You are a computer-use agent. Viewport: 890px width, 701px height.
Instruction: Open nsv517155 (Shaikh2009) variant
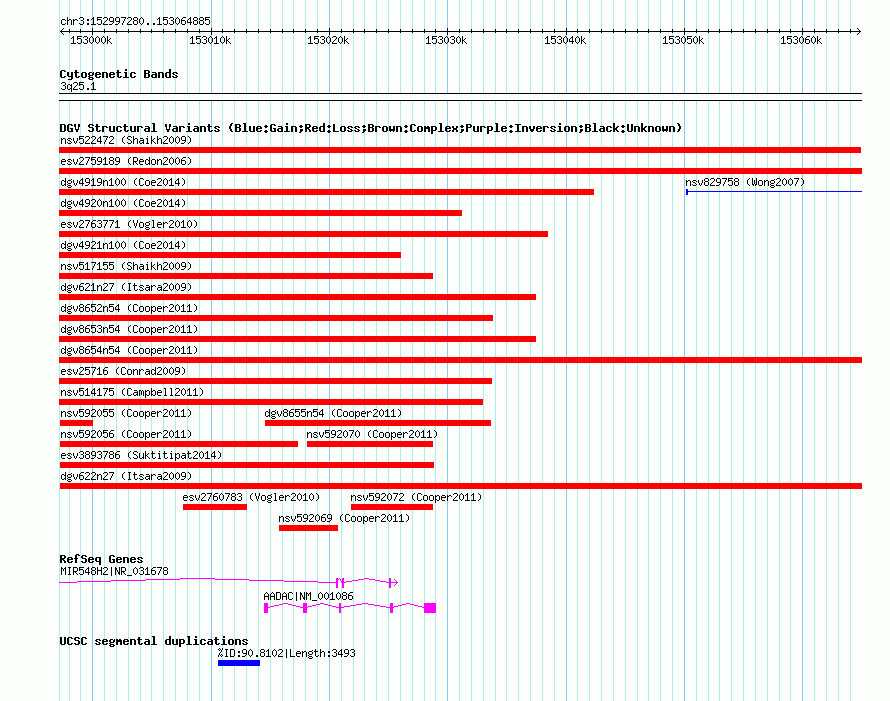click(x=246, y=276)
